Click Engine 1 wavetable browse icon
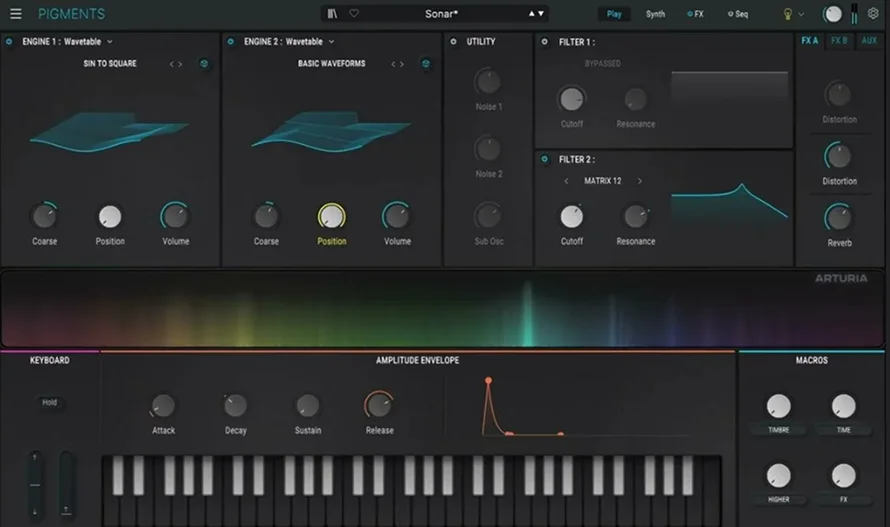This screenshot has width=890, height=527. (204, 64)
